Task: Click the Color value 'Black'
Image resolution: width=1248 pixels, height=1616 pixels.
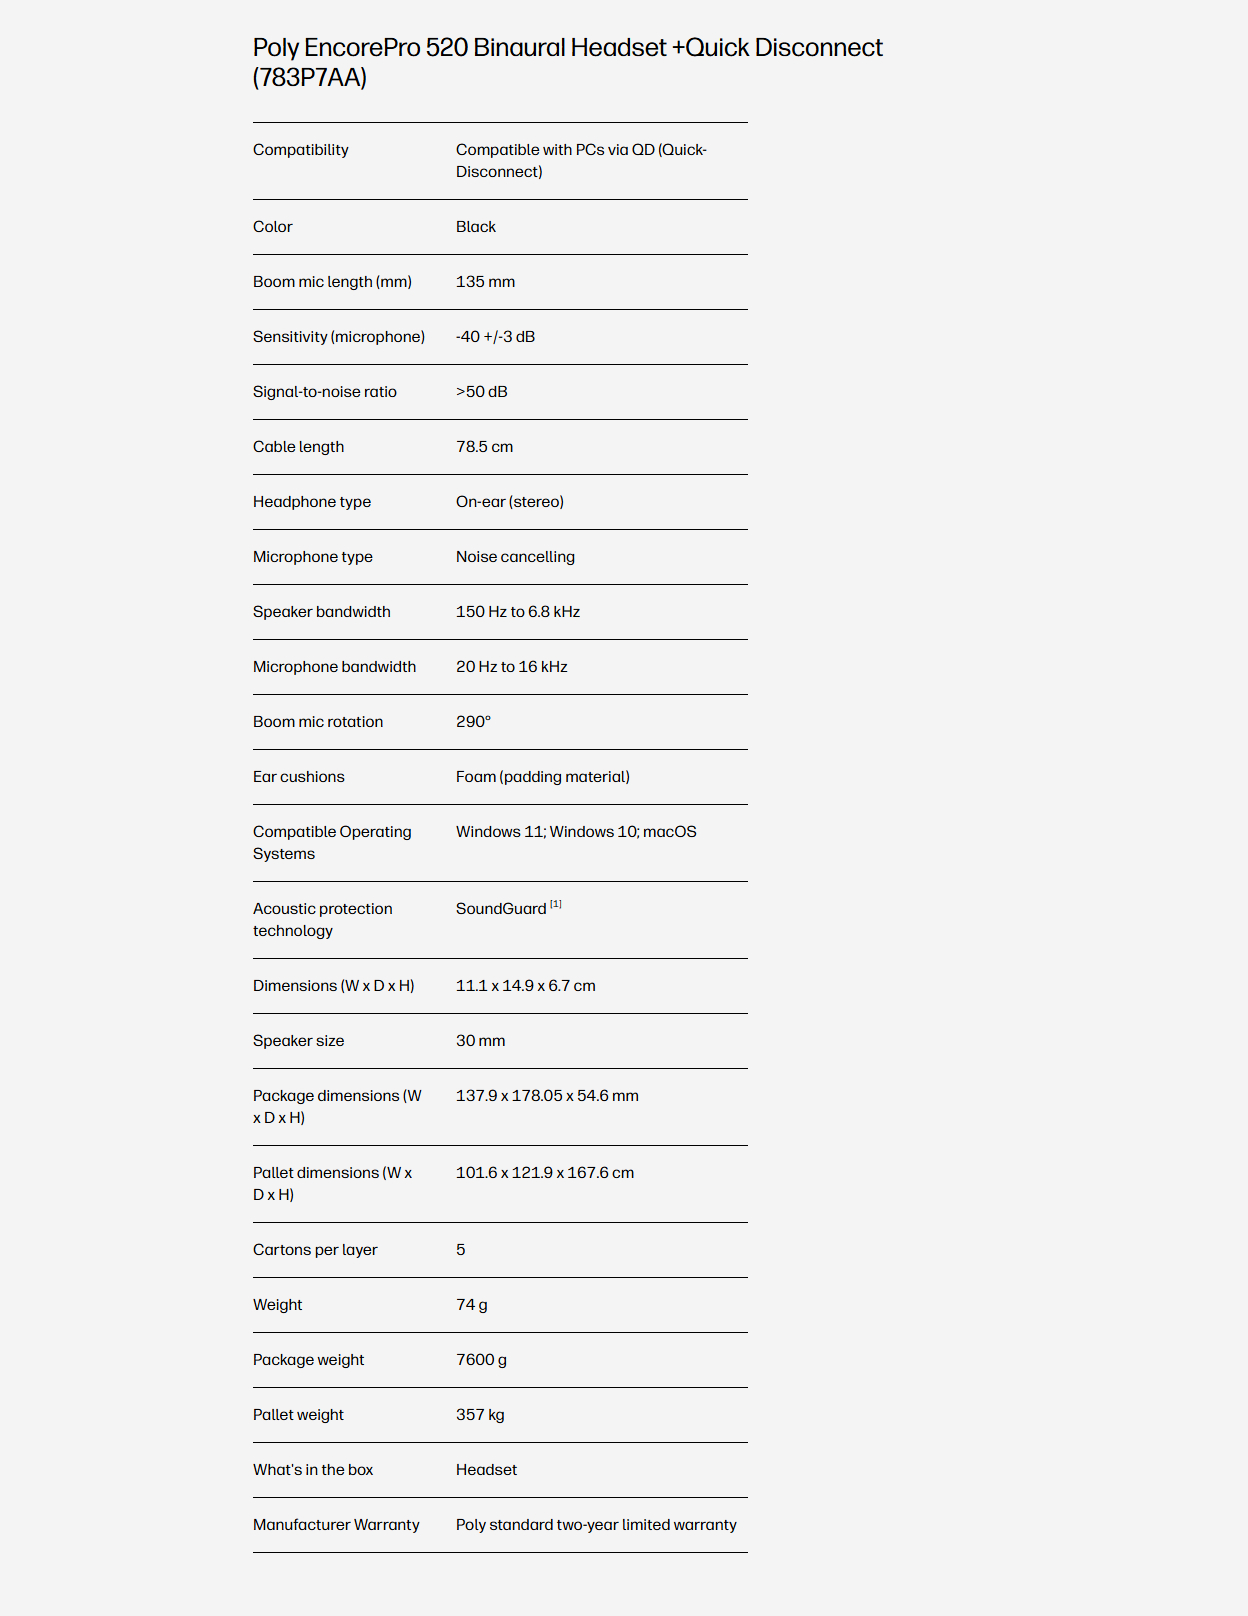Action: click(476, 227)
